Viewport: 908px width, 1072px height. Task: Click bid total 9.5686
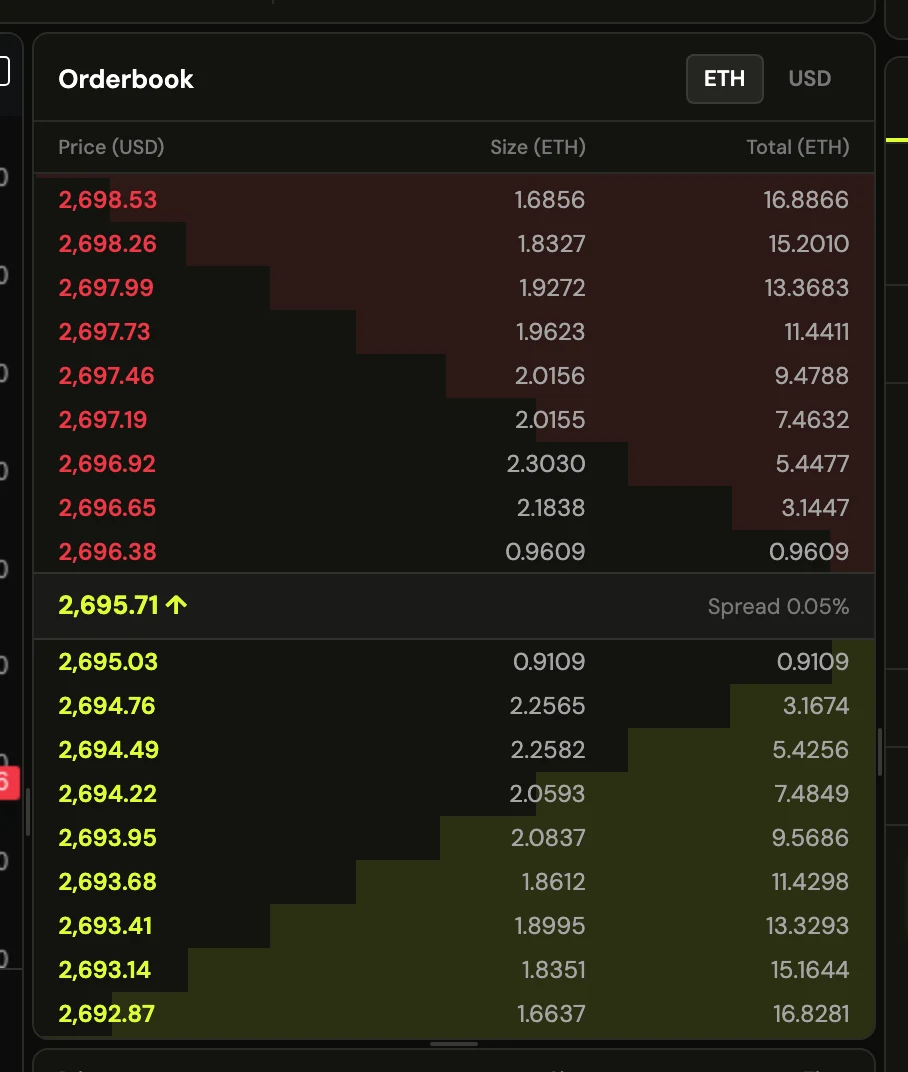pos(810,838)
